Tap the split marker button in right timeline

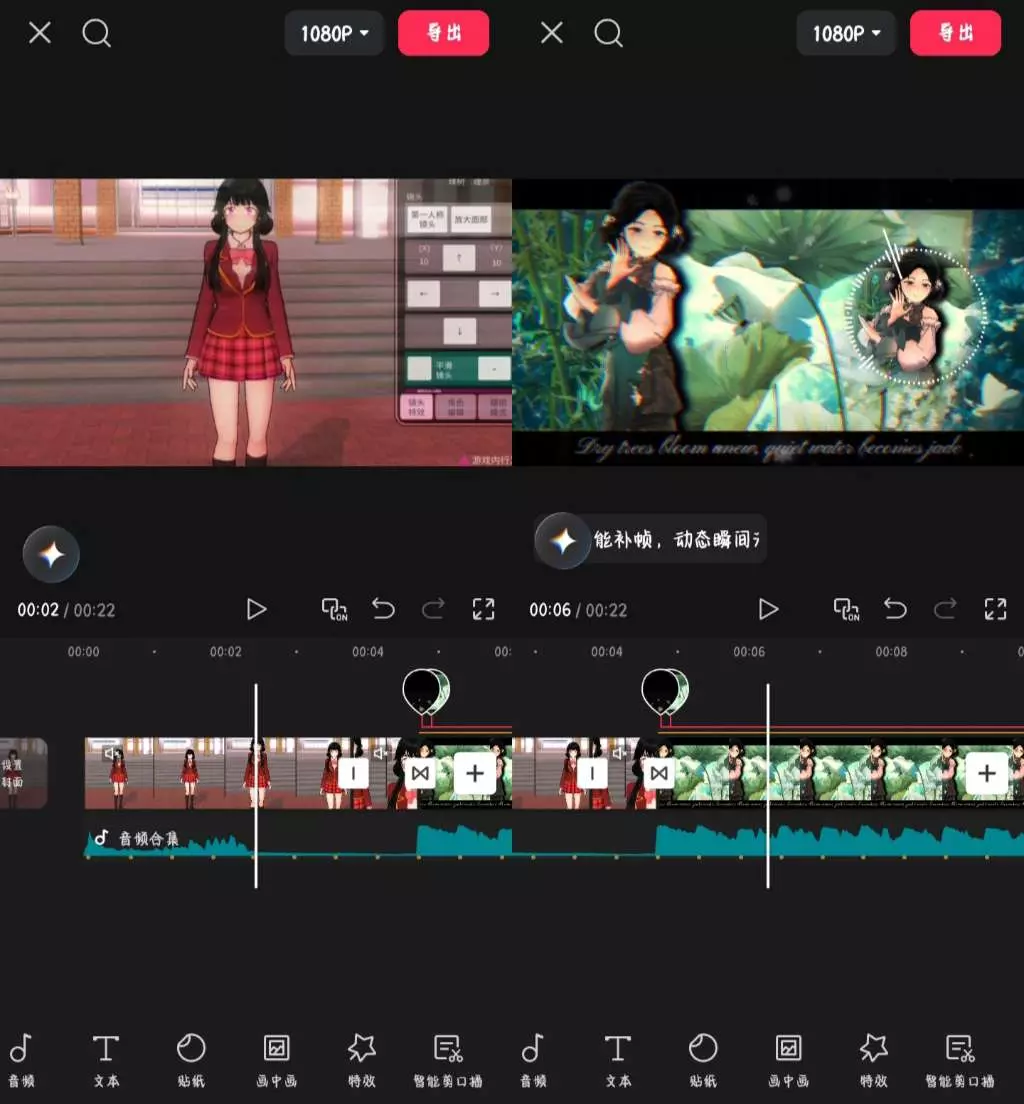click(x=592, y=773)
